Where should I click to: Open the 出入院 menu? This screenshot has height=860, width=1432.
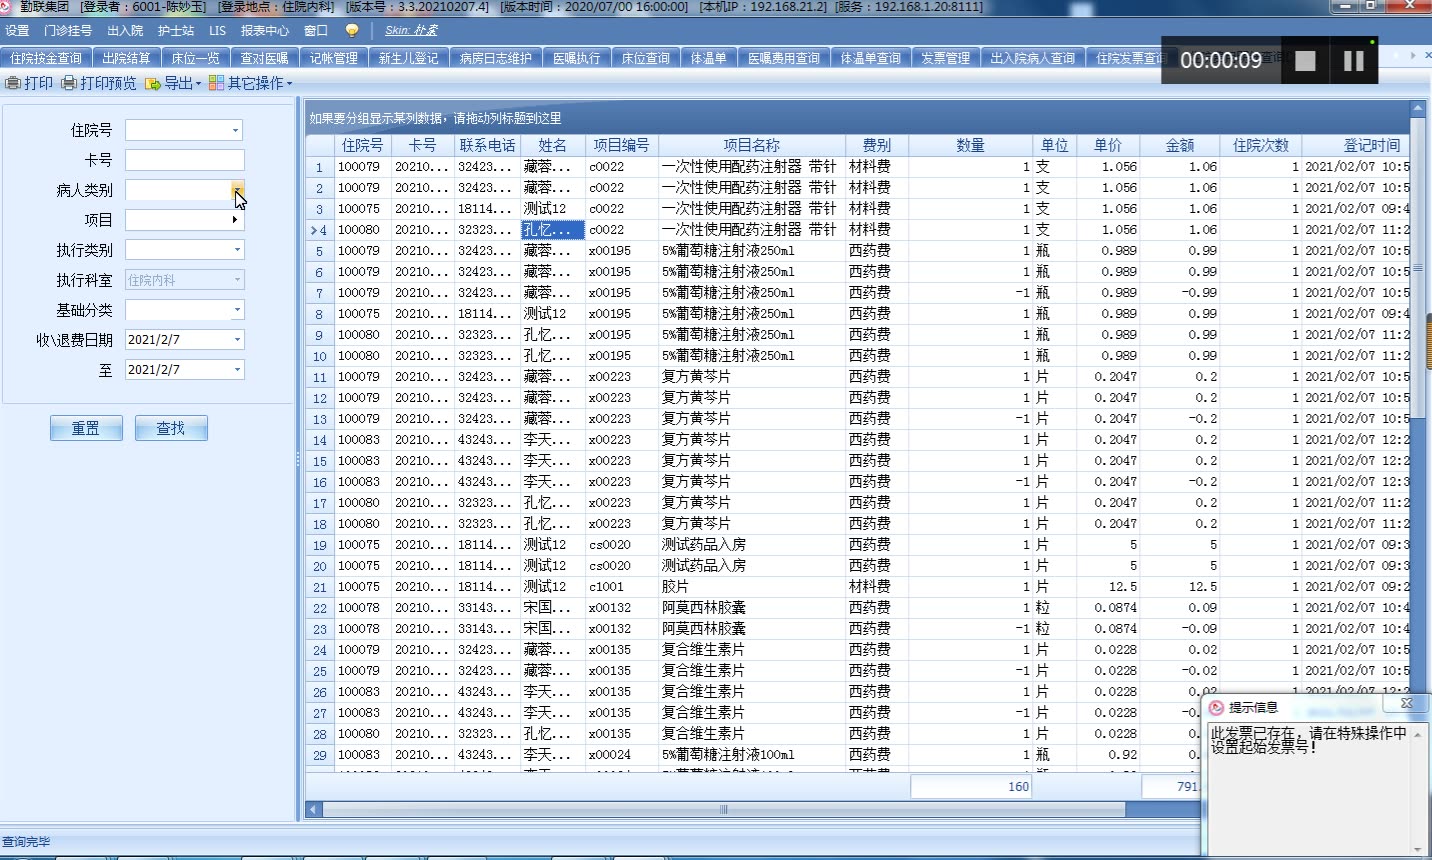click(x=125, y=30)
